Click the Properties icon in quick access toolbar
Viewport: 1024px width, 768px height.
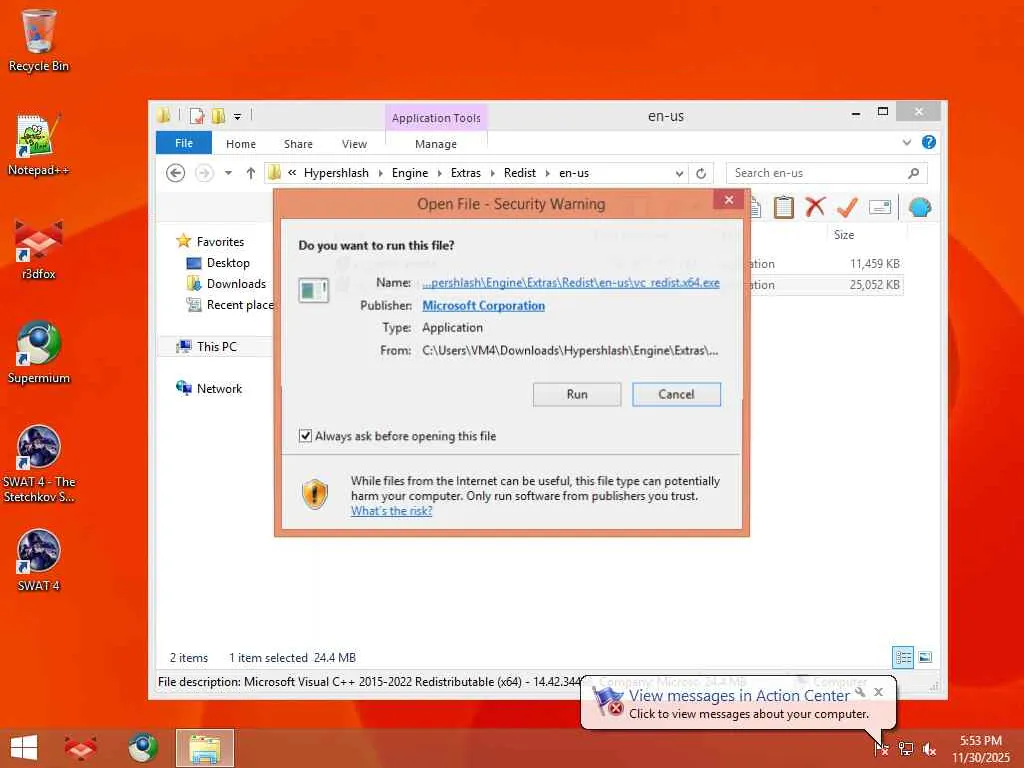pos(197,116)
